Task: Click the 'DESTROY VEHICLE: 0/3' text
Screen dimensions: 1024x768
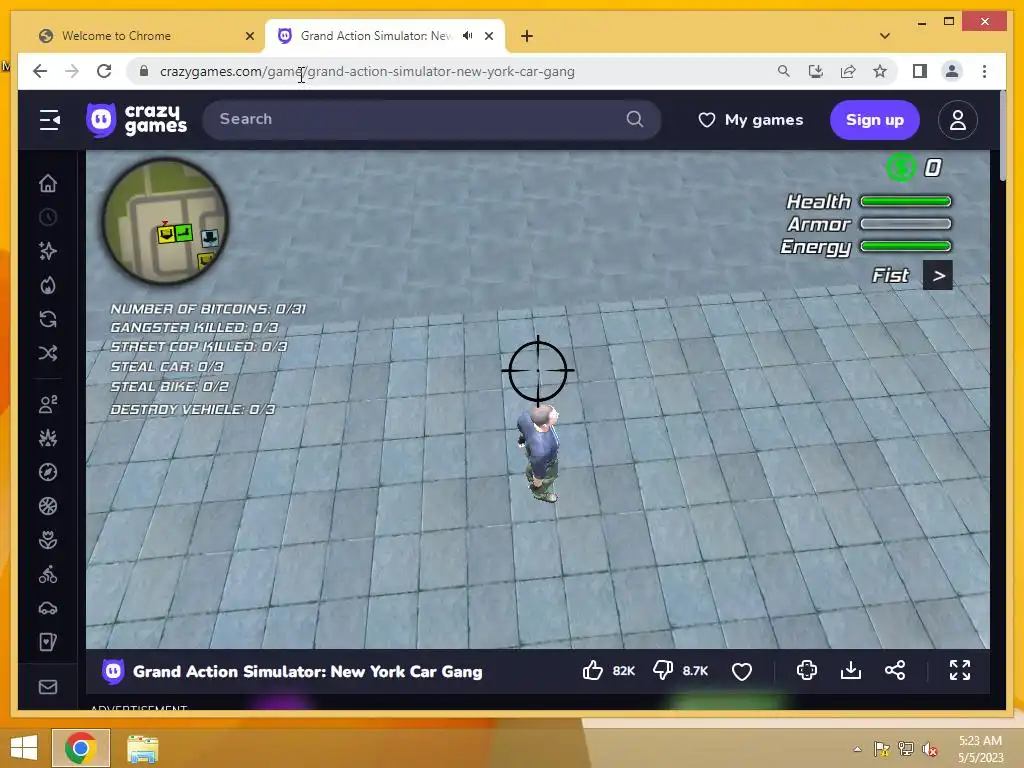Action: 193,409
